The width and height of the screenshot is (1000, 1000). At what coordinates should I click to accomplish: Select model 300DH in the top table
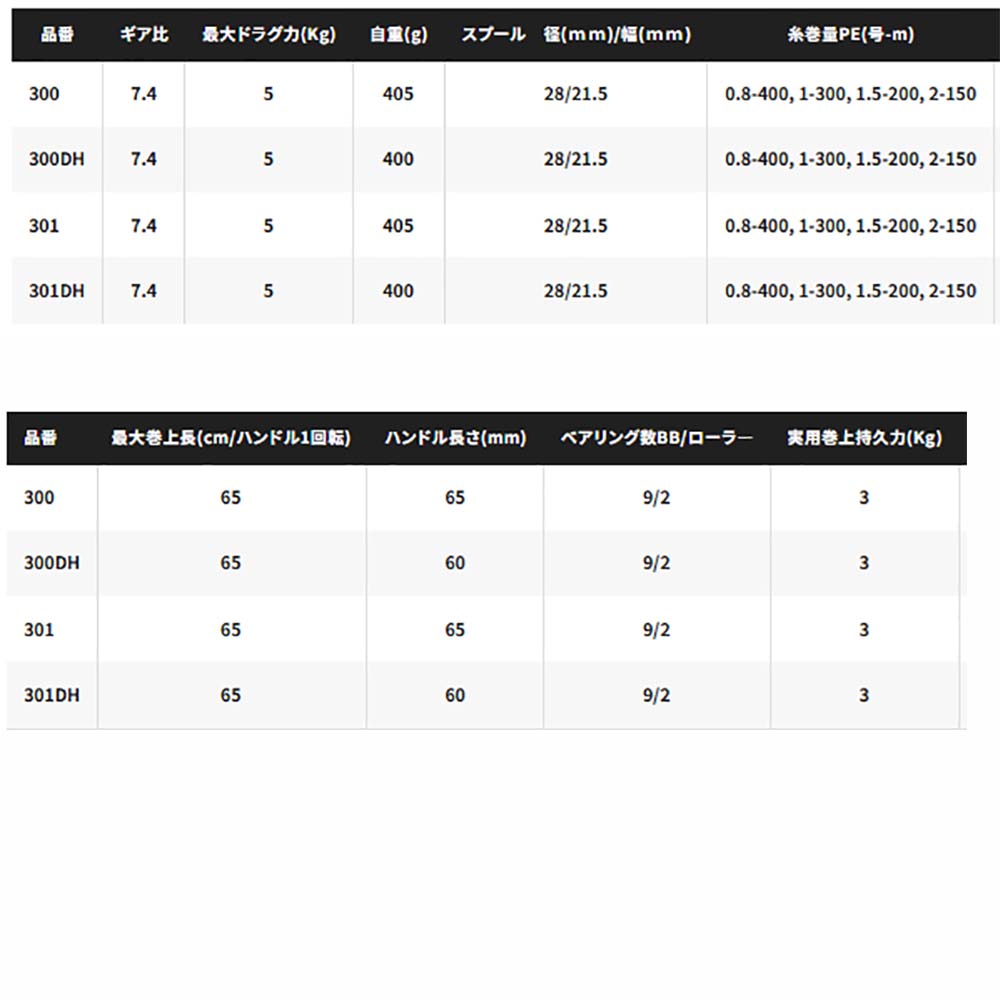pos(57,159)
